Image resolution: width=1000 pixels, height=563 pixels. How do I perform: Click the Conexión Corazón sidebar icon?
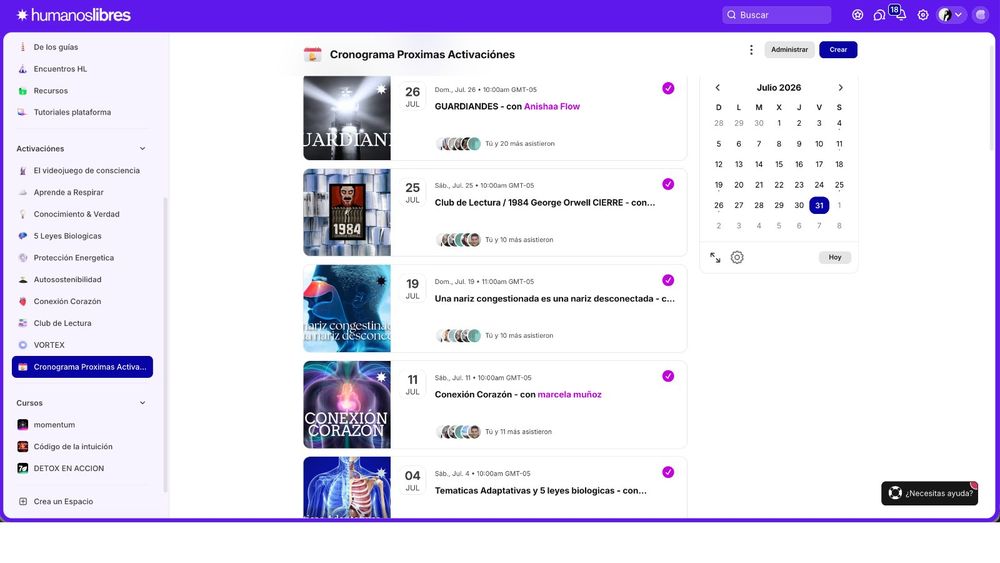(x=23, y=302)
